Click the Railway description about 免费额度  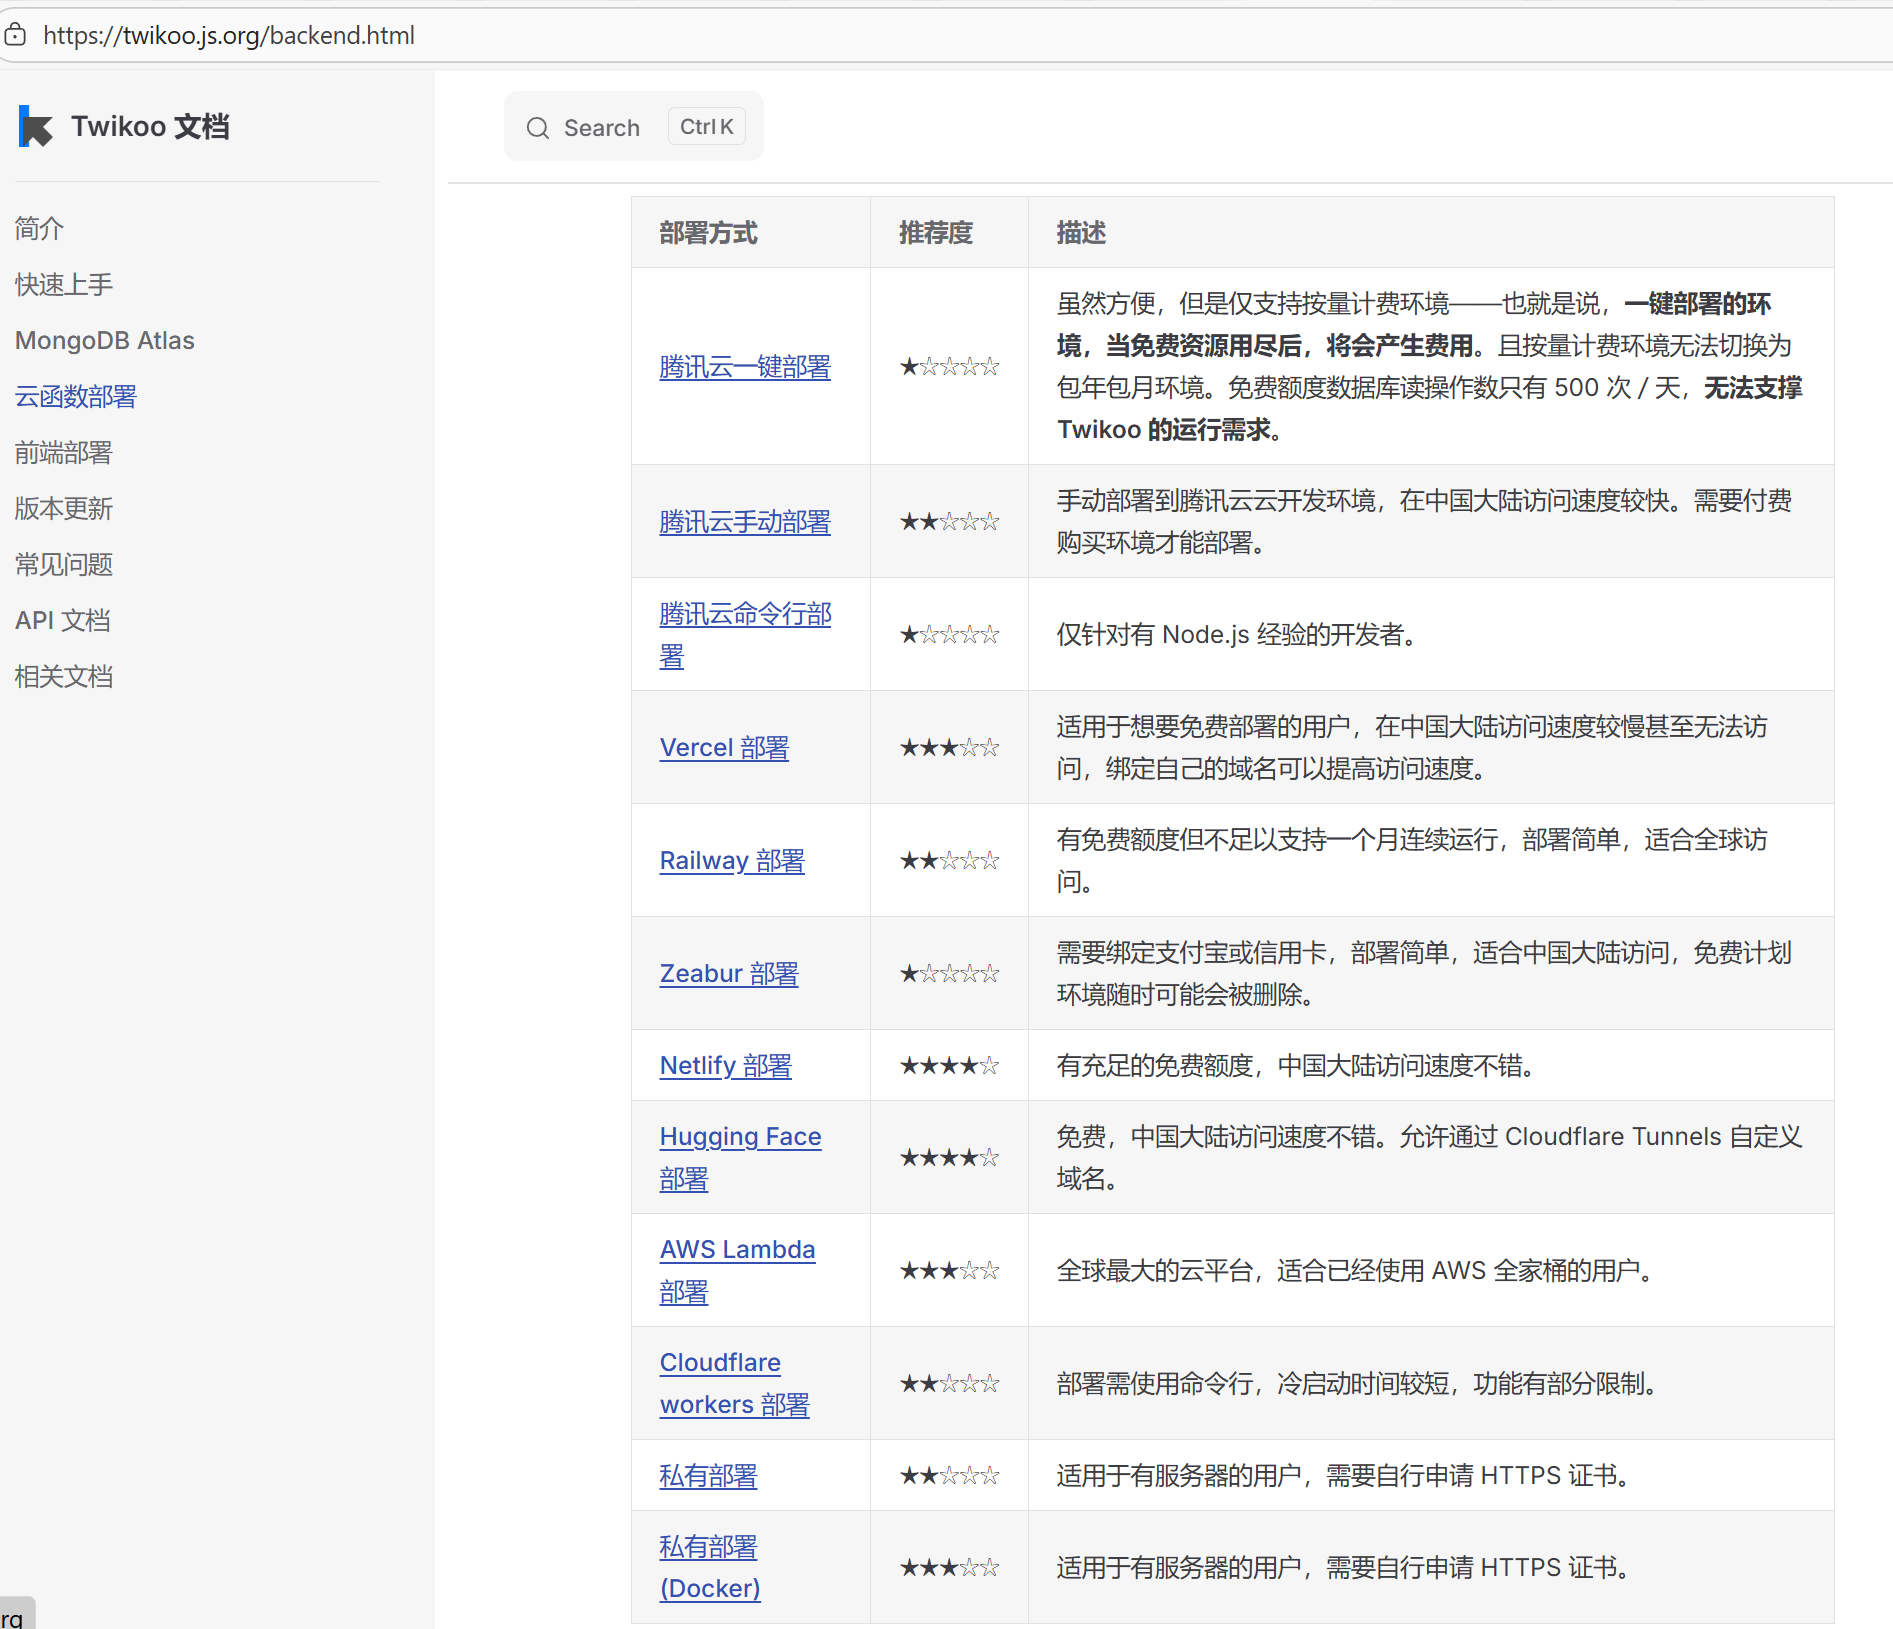(x=1412, y=861)
